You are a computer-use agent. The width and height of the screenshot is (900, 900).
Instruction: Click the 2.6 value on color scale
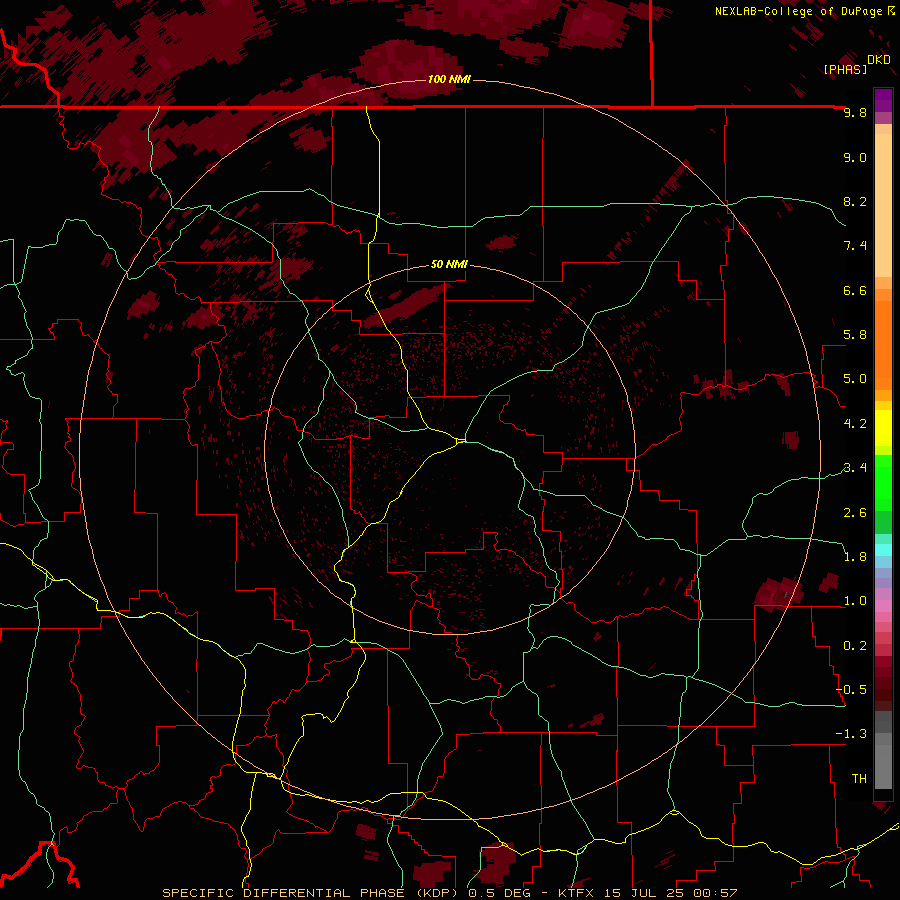[855, 513]
